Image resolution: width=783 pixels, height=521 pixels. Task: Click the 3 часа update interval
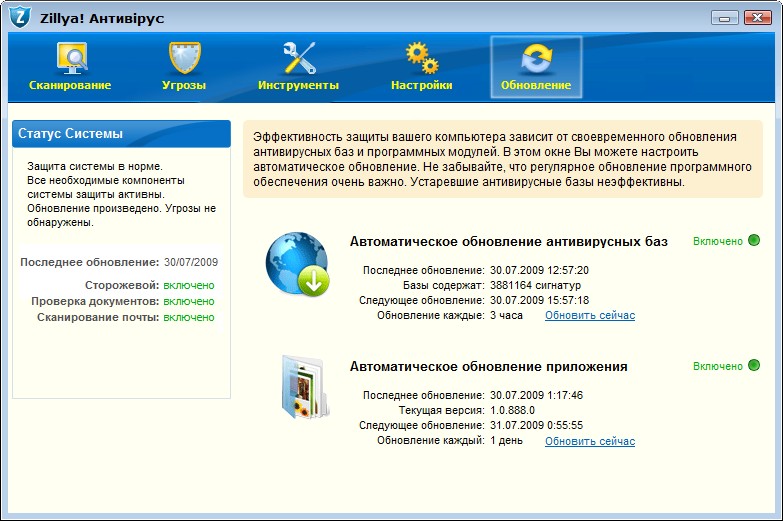506,315
